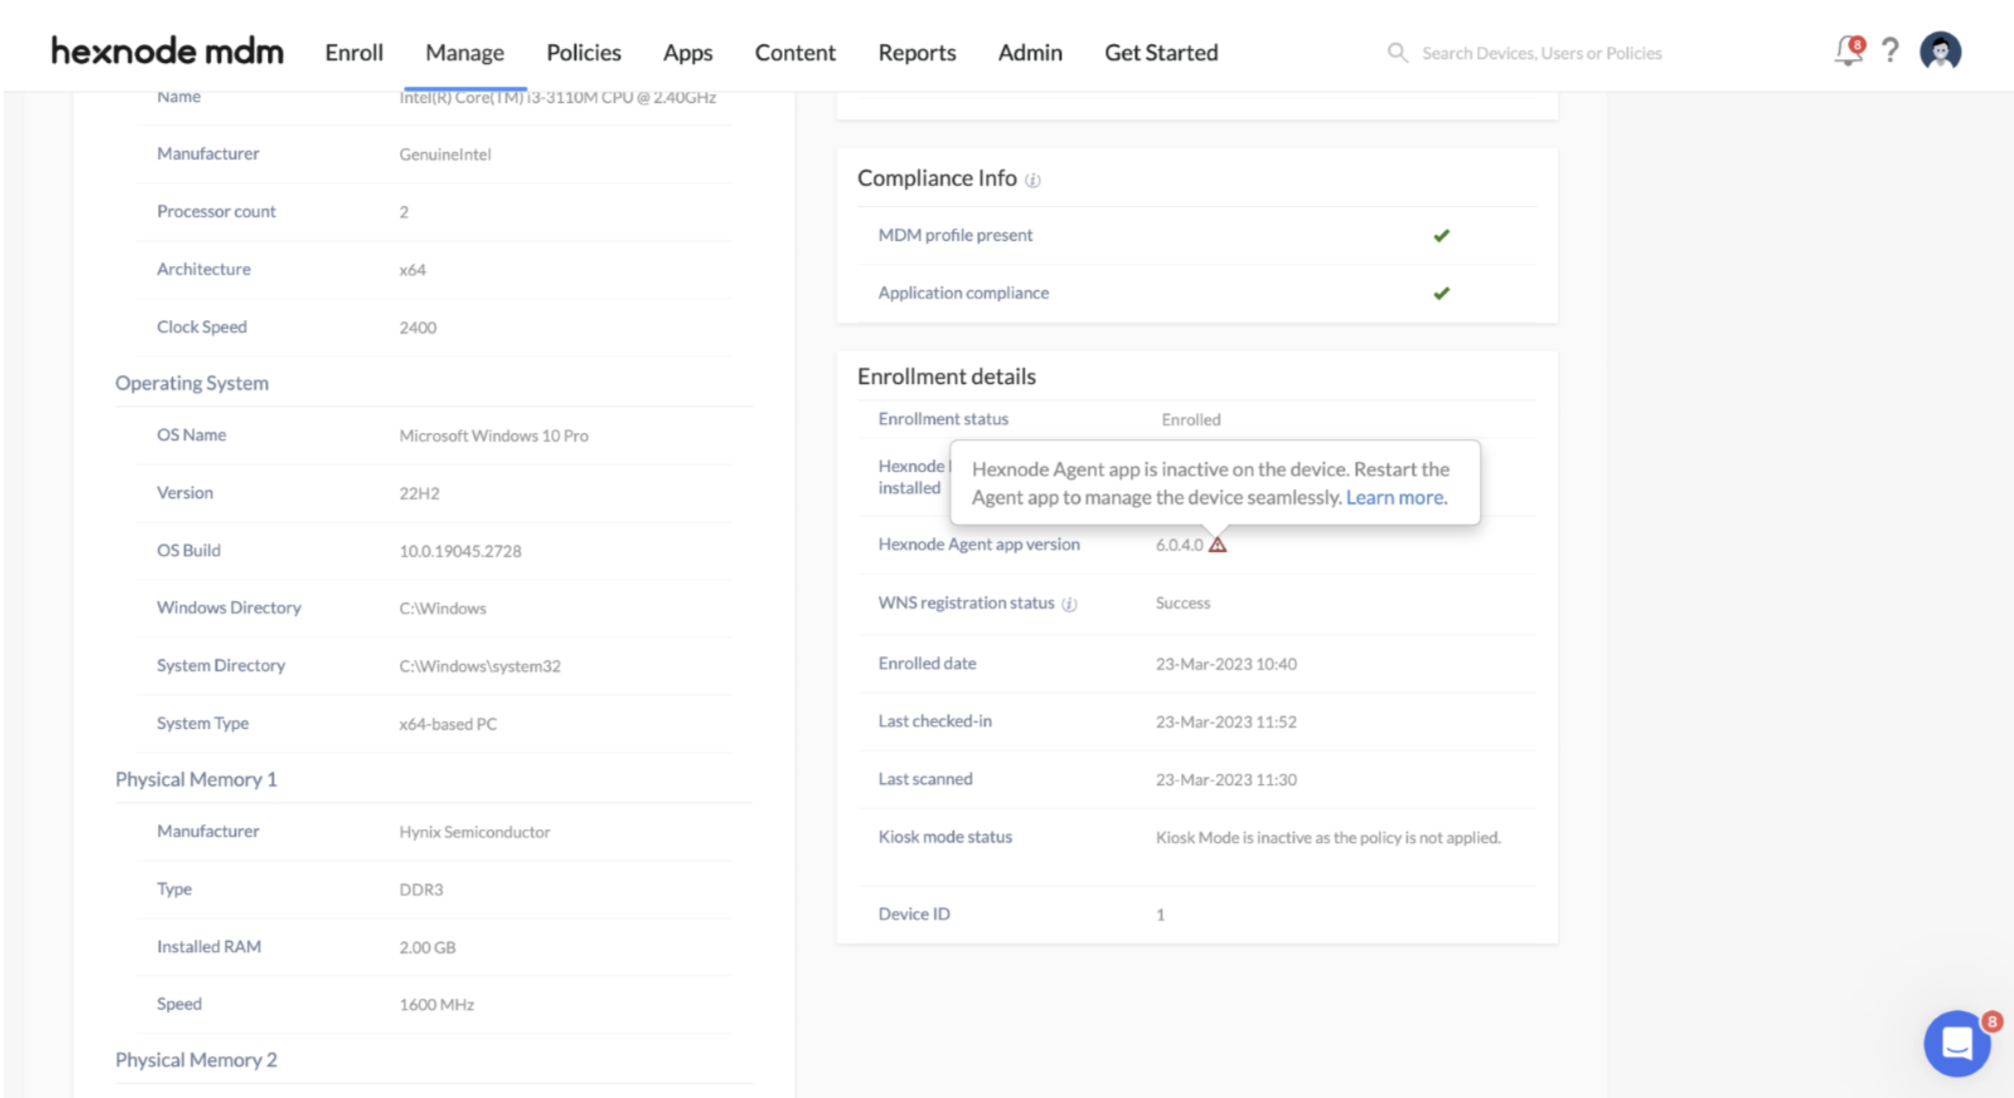Click the Operating System section heading
2014x1098 pixels.
[192, 383]
